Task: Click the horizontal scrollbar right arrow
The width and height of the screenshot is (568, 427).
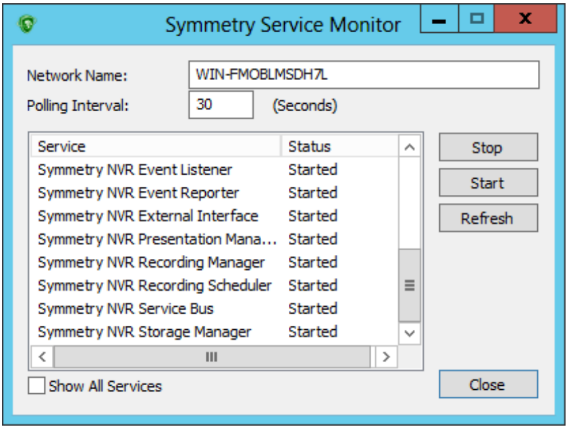Action: pyautogui.click(x=386, y=357)
